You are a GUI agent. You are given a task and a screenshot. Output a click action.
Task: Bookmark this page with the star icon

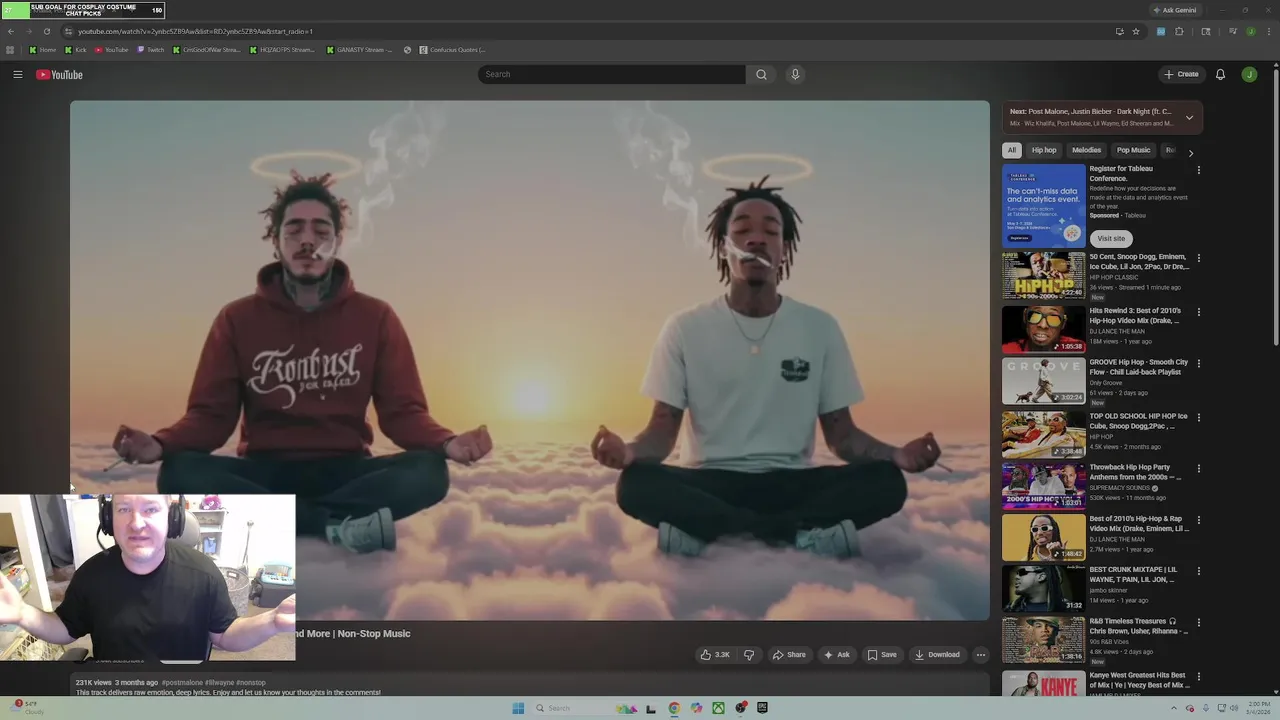coord(1136,31)
